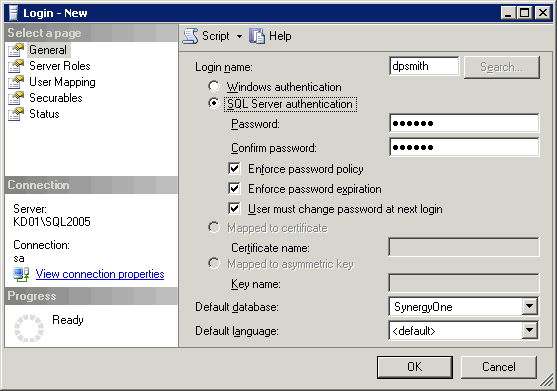Toggle User must change password checkbox
557x391 pixels.
[234, 208]
